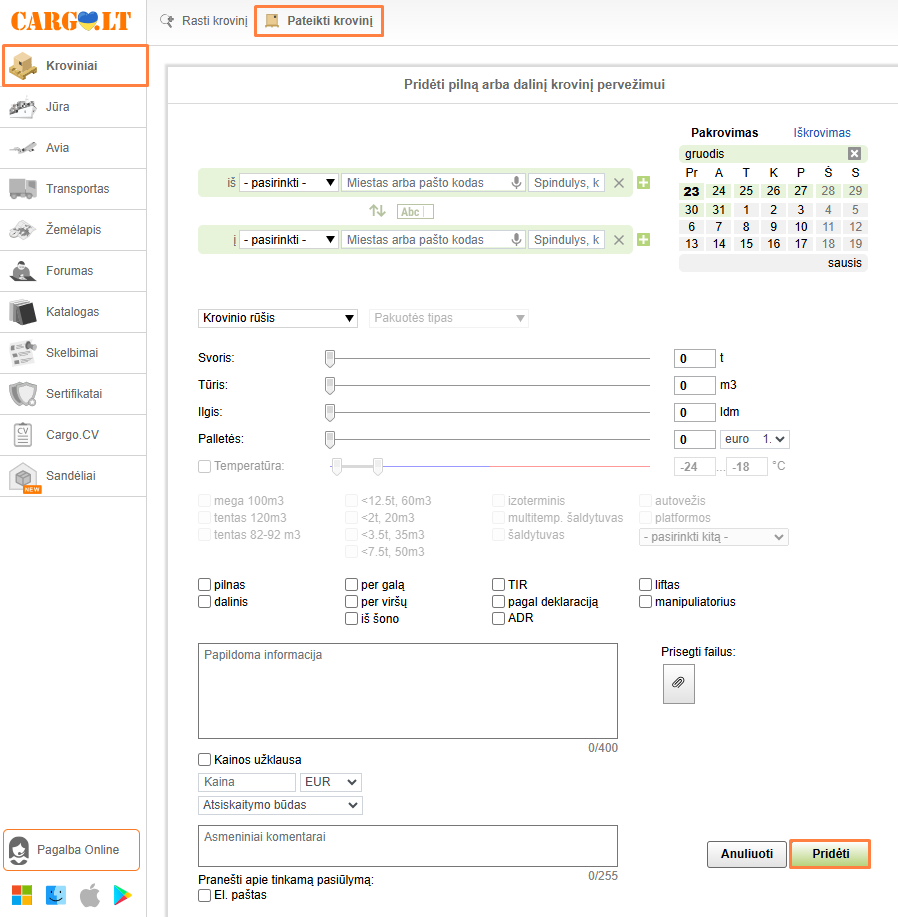Close the gruodis calendar with X icon
Image resolution: width=898 pixels, height=917 pixels.
pos(854,154)
